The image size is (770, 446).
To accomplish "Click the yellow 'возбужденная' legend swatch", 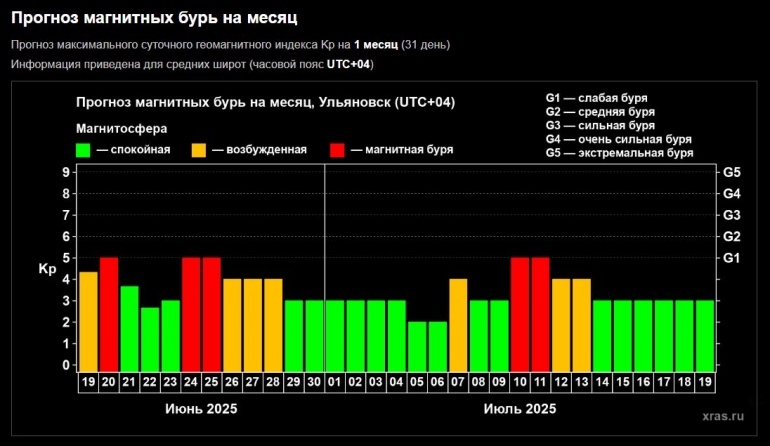I will (x=199, y=150).
